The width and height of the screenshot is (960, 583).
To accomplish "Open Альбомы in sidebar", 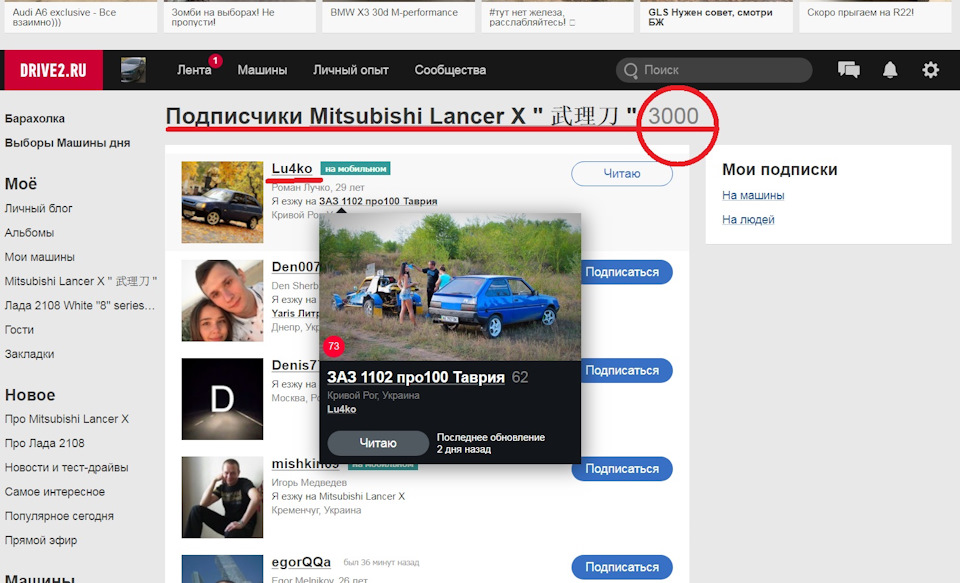I will click(29, 233).
